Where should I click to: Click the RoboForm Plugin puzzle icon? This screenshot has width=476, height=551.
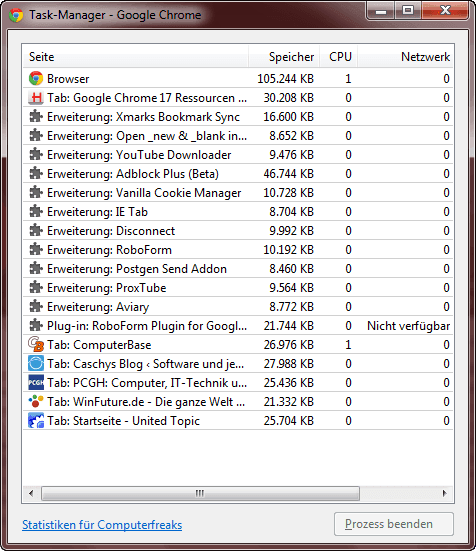(x=36, y=325)
